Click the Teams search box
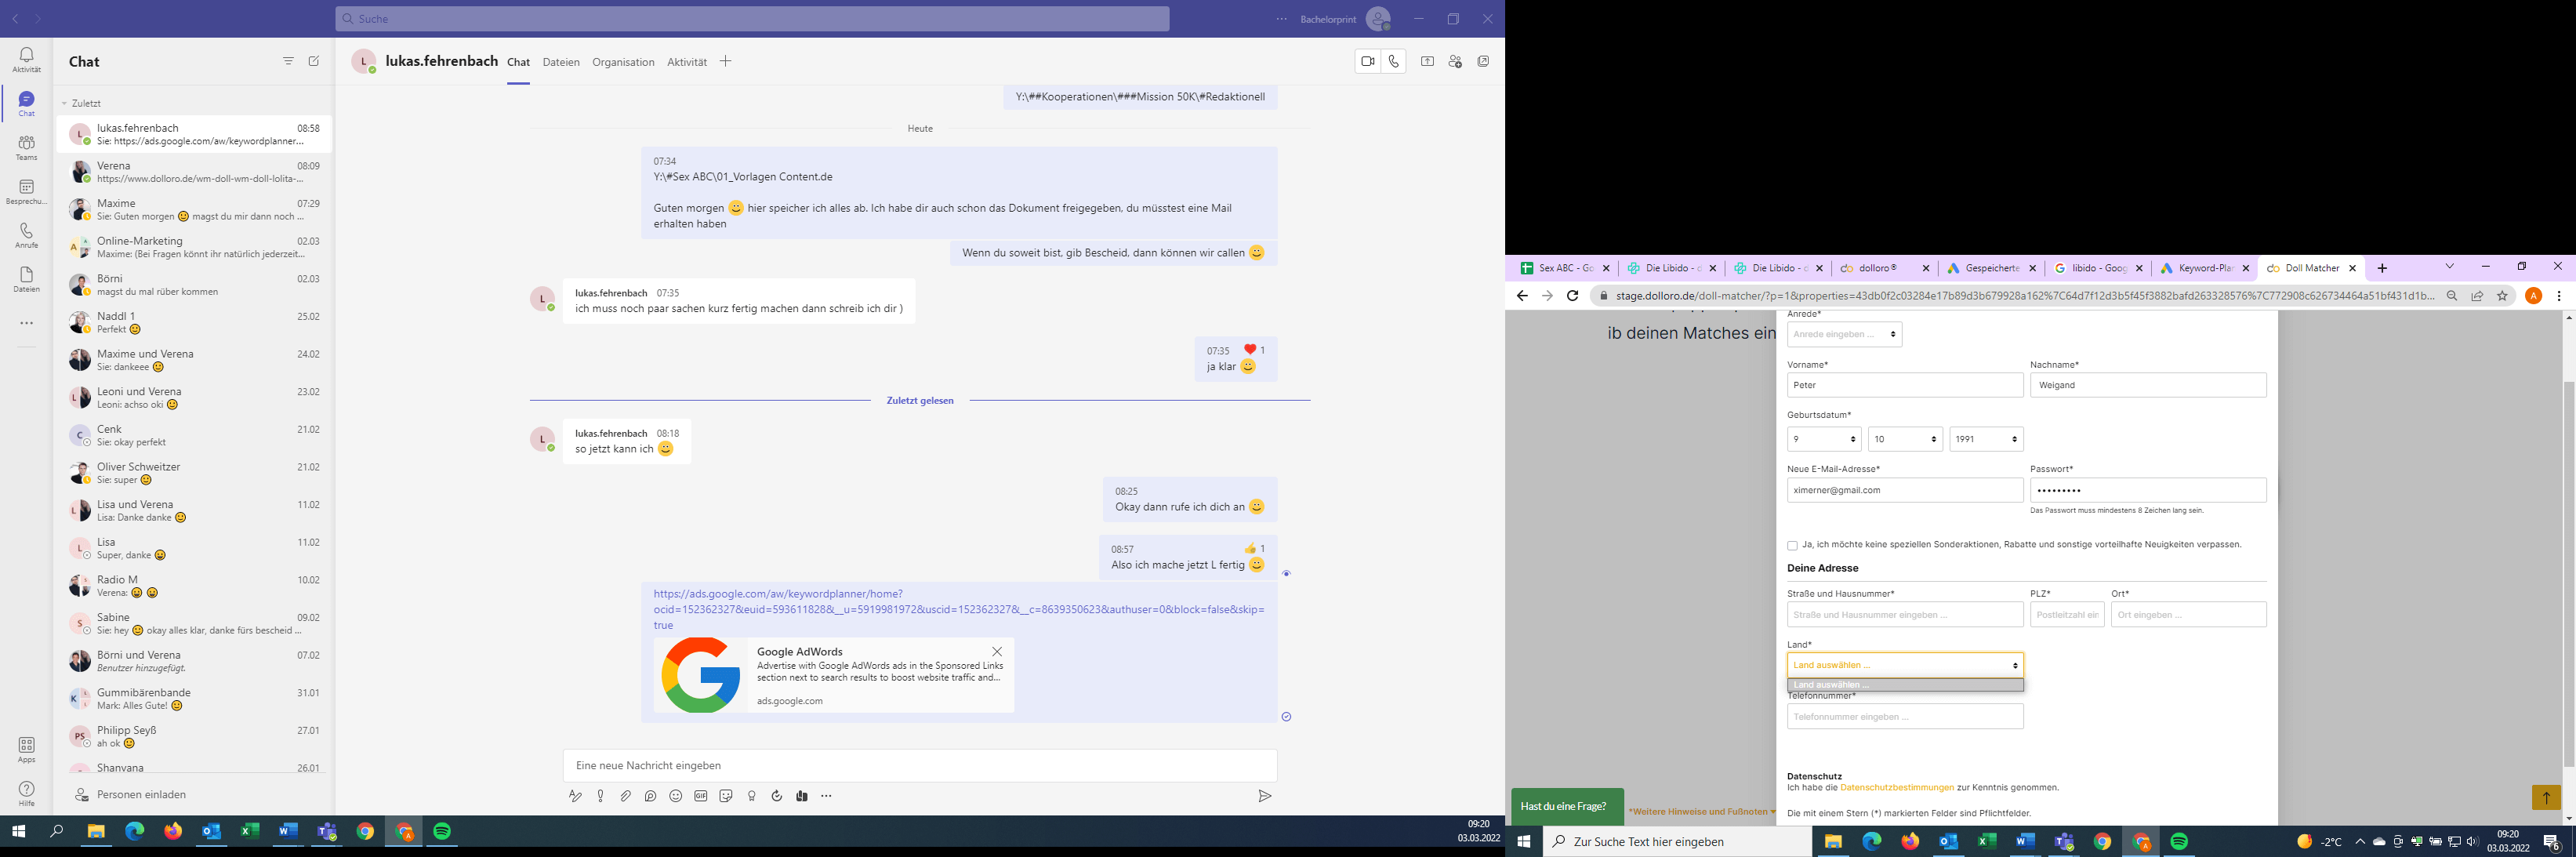The image size is (2576, 857). click(x=752, y=19)
